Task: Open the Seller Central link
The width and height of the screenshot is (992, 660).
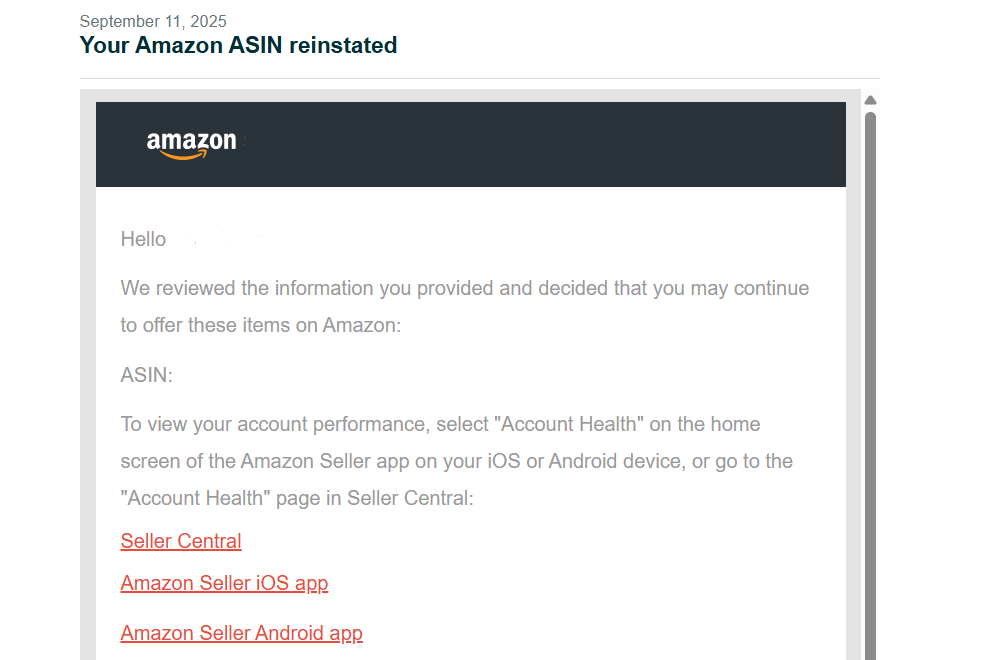Action: coord(181,541)
